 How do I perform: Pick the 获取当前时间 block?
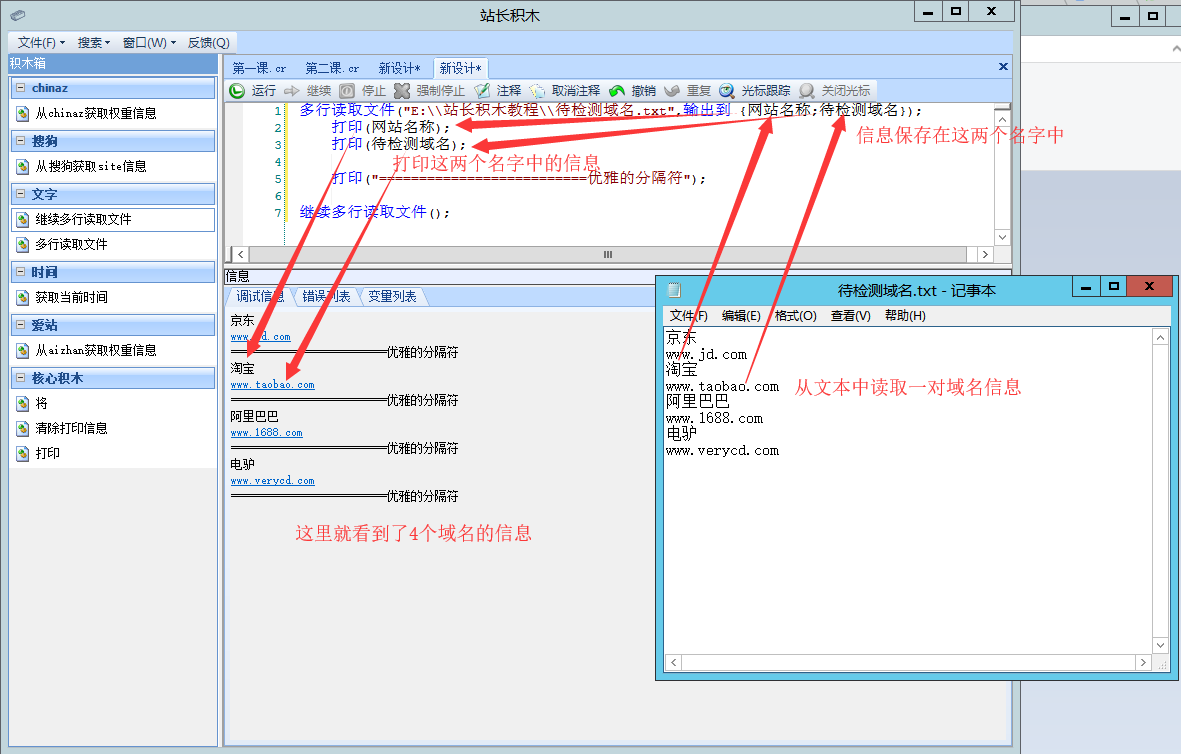click(x=71, y=297)
